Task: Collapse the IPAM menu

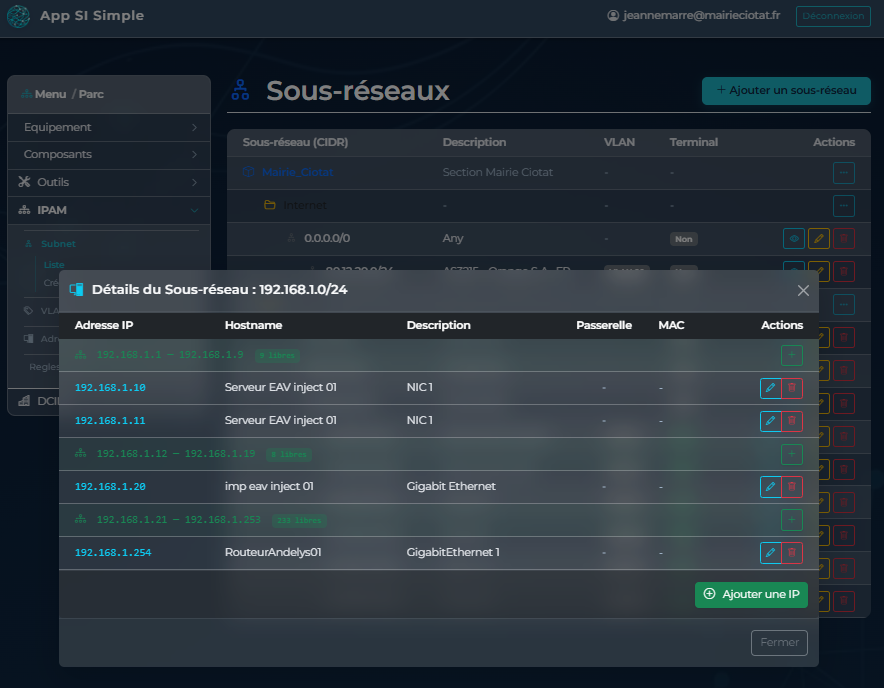Action: tap(109, 210)
